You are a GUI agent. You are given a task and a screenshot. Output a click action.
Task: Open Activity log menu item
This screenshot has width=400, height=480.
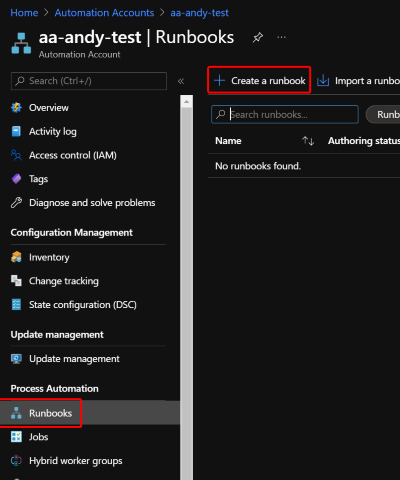pyautogui.click(x=53, y=132)
